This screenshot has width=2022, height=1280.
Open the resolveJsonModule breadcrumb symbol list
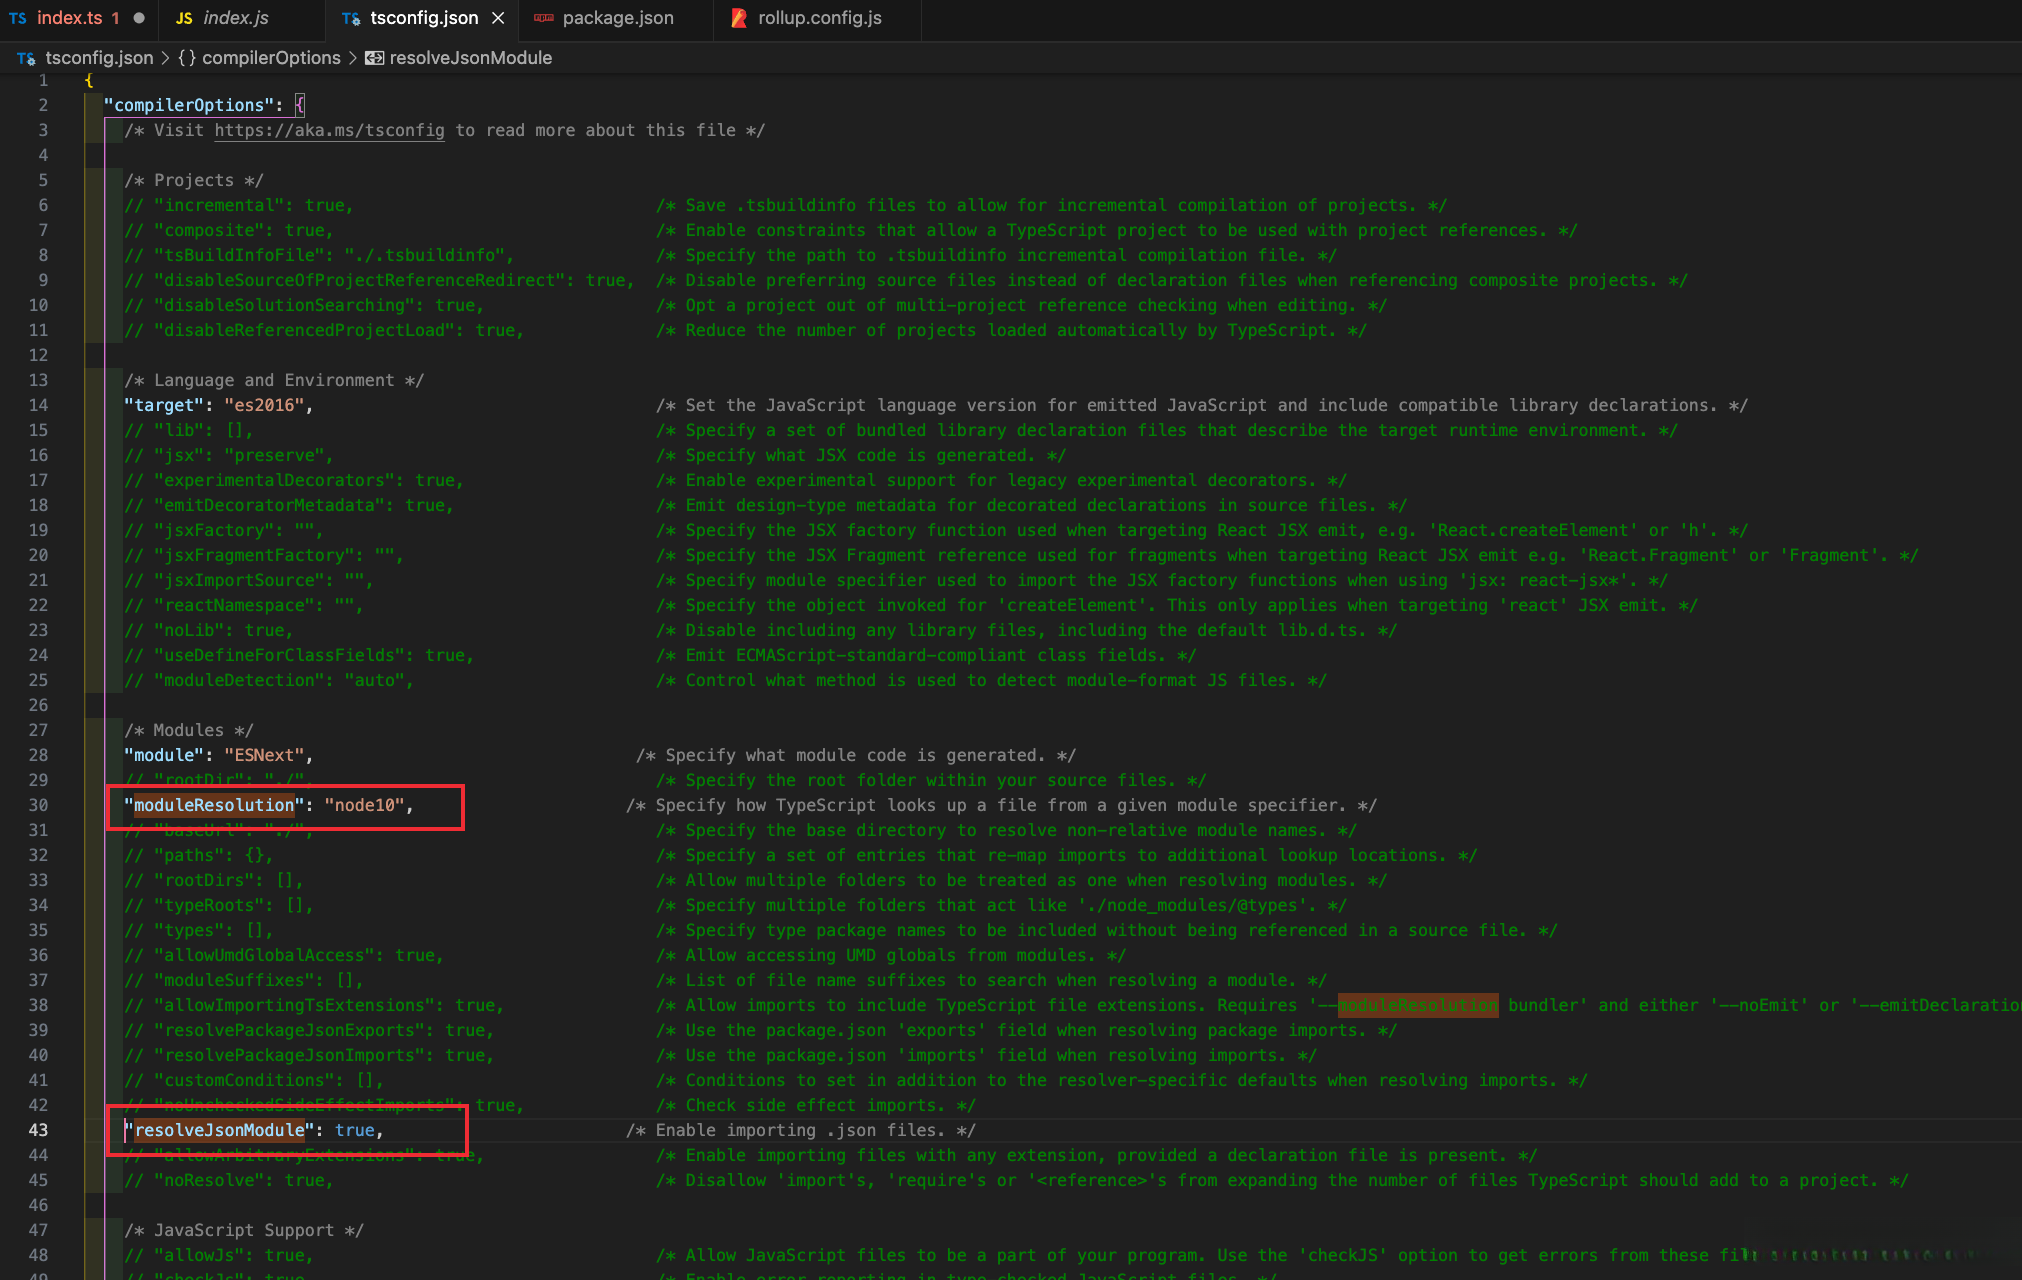470,58
